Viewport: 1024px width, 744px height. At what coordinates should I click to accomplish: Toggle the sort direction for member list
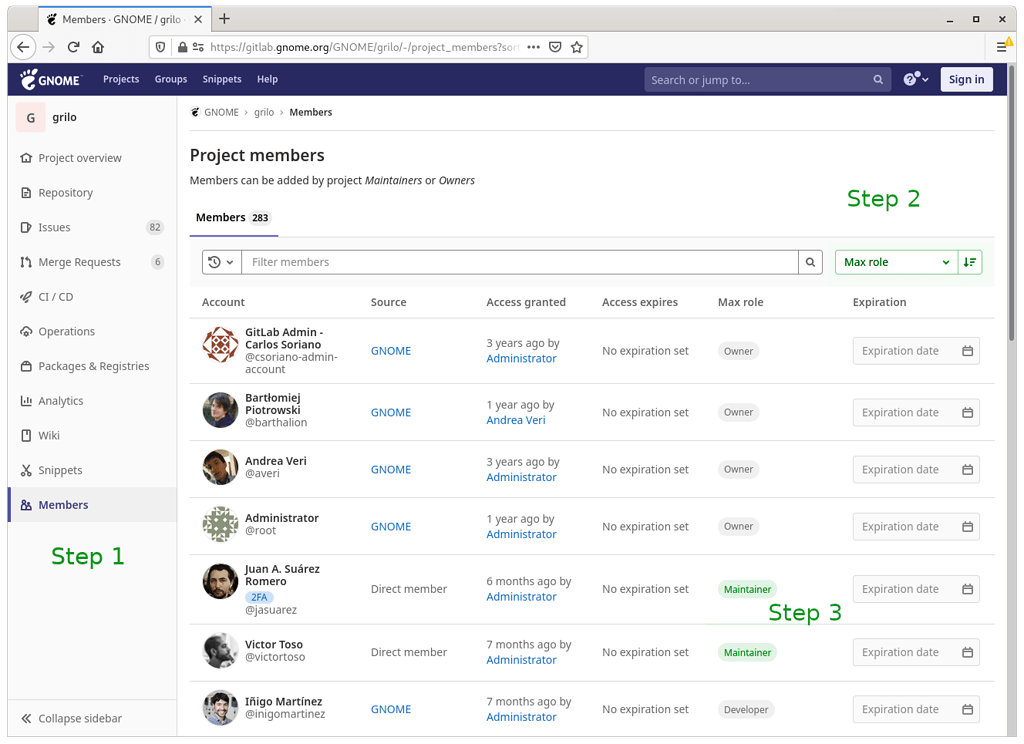(969, 261)
